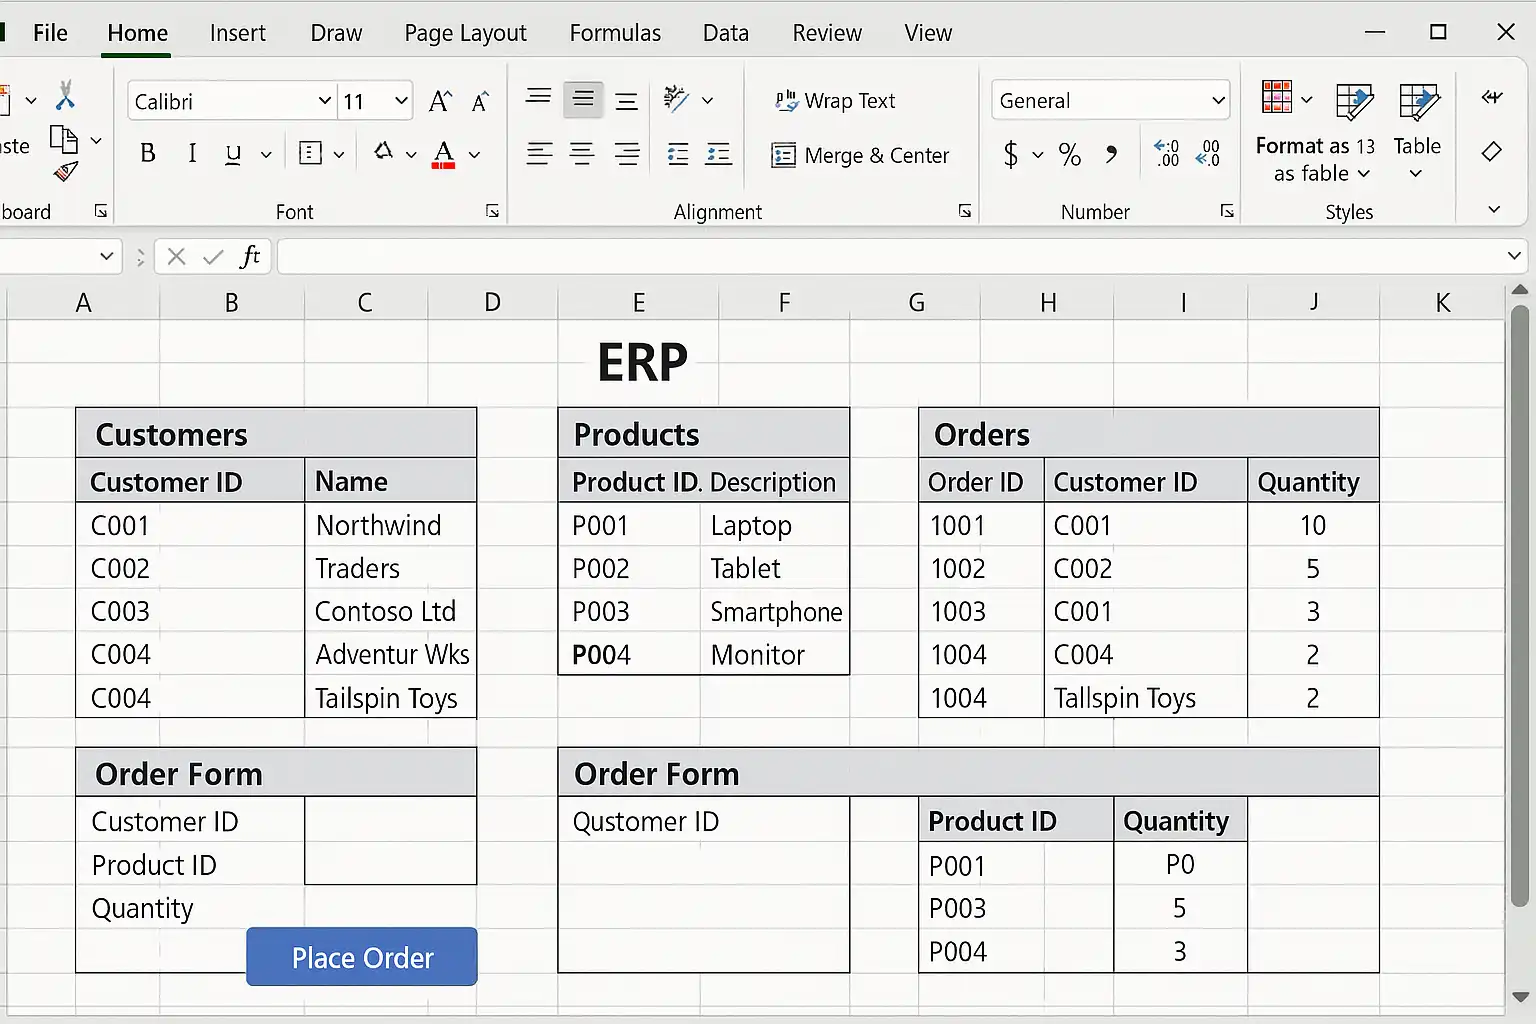Click the Increase Indent icon
Viewport: 1536px width, 1024px height.
(719, 154)
